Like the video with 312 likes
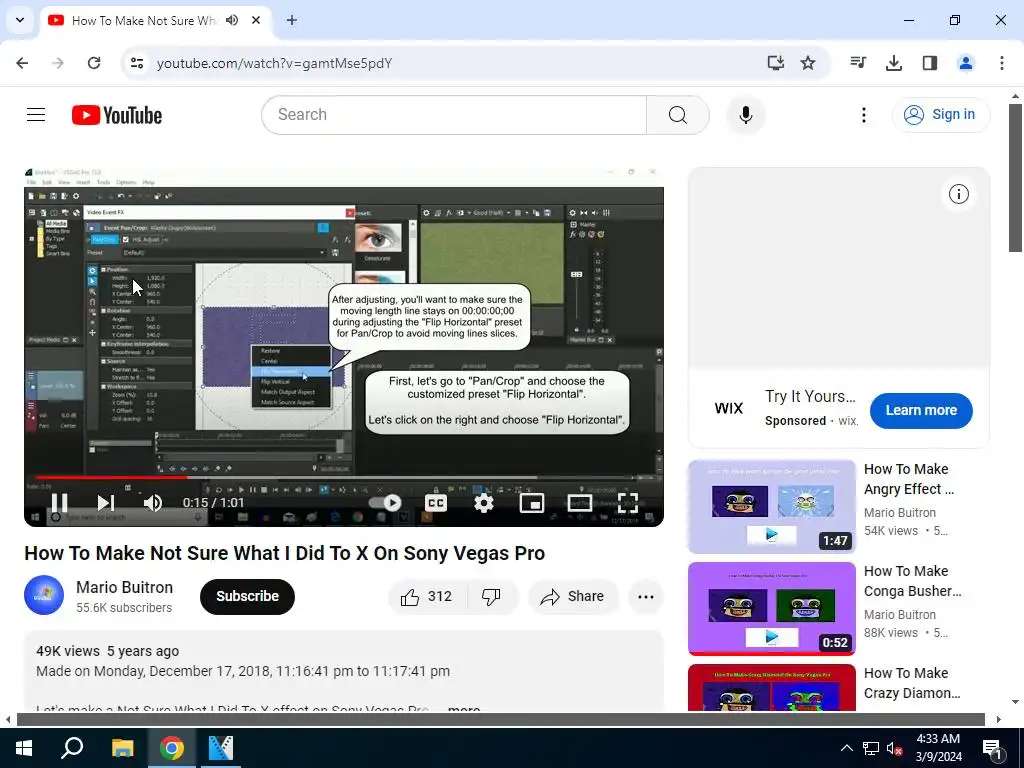Image resolution: width=1024 pixels, height=768 pixels. click(427, 596)
